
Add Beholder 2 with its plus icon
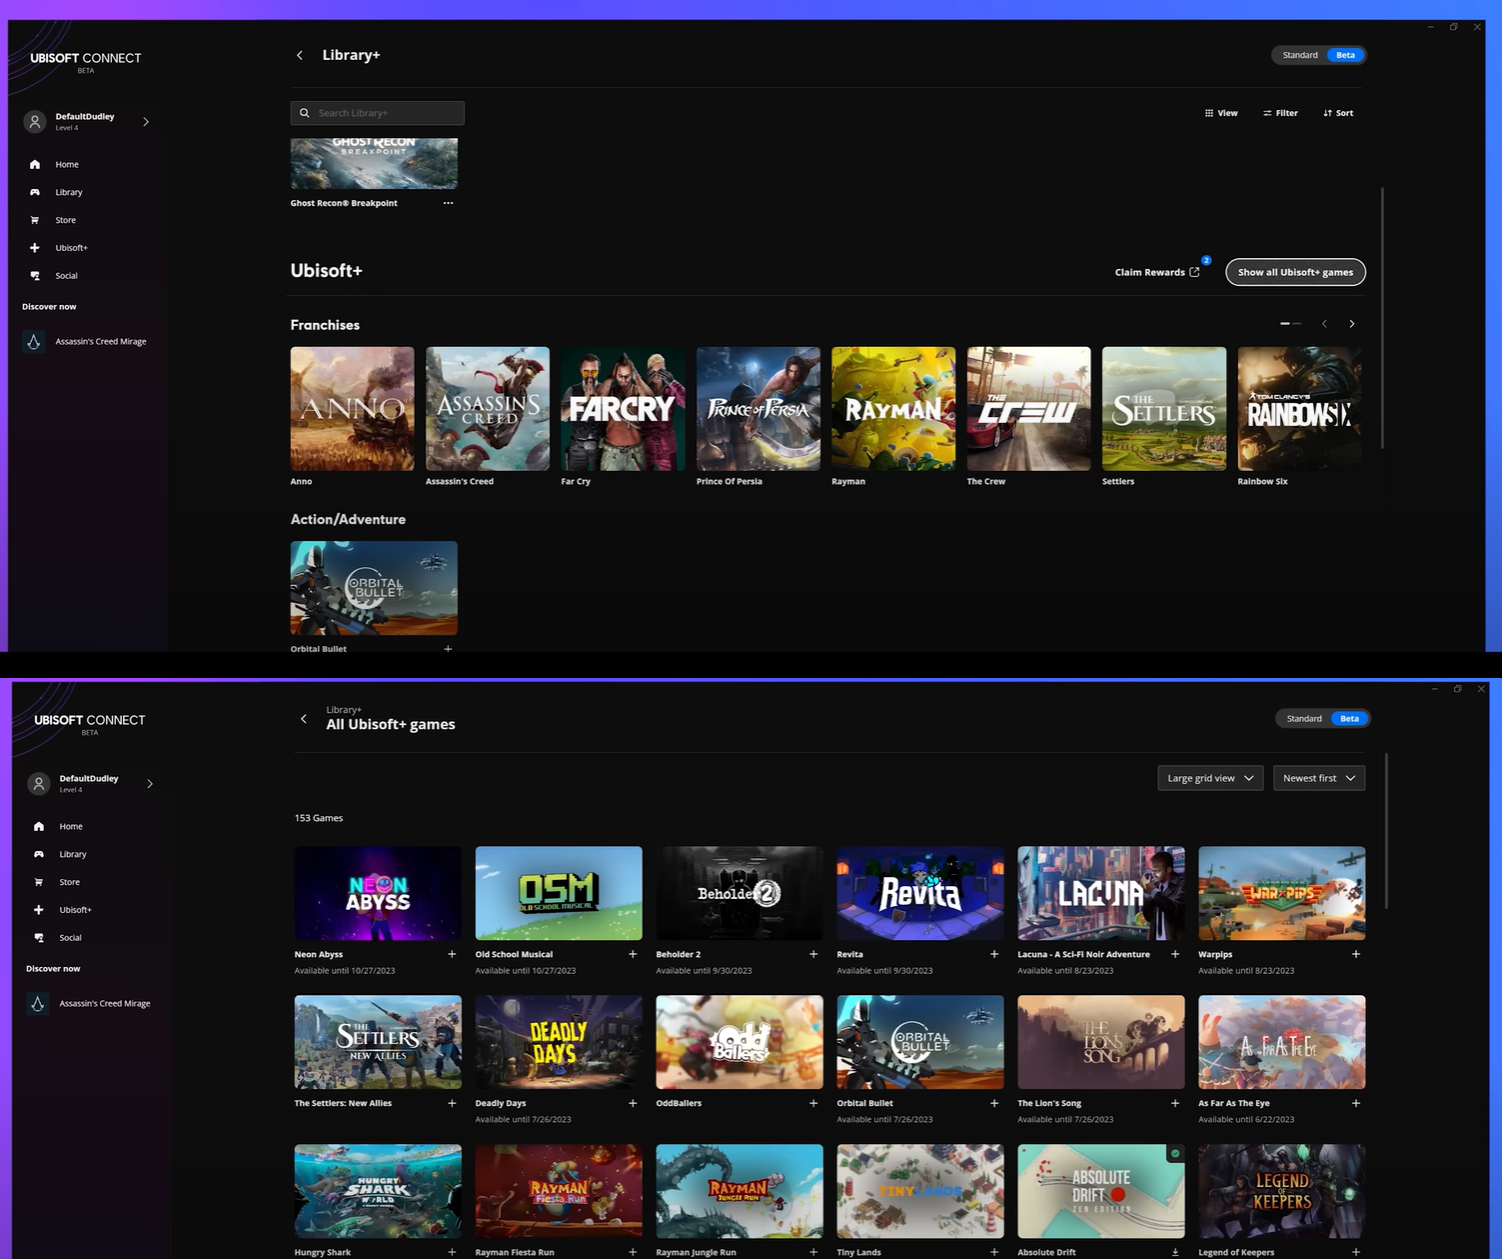pos(813,954)
